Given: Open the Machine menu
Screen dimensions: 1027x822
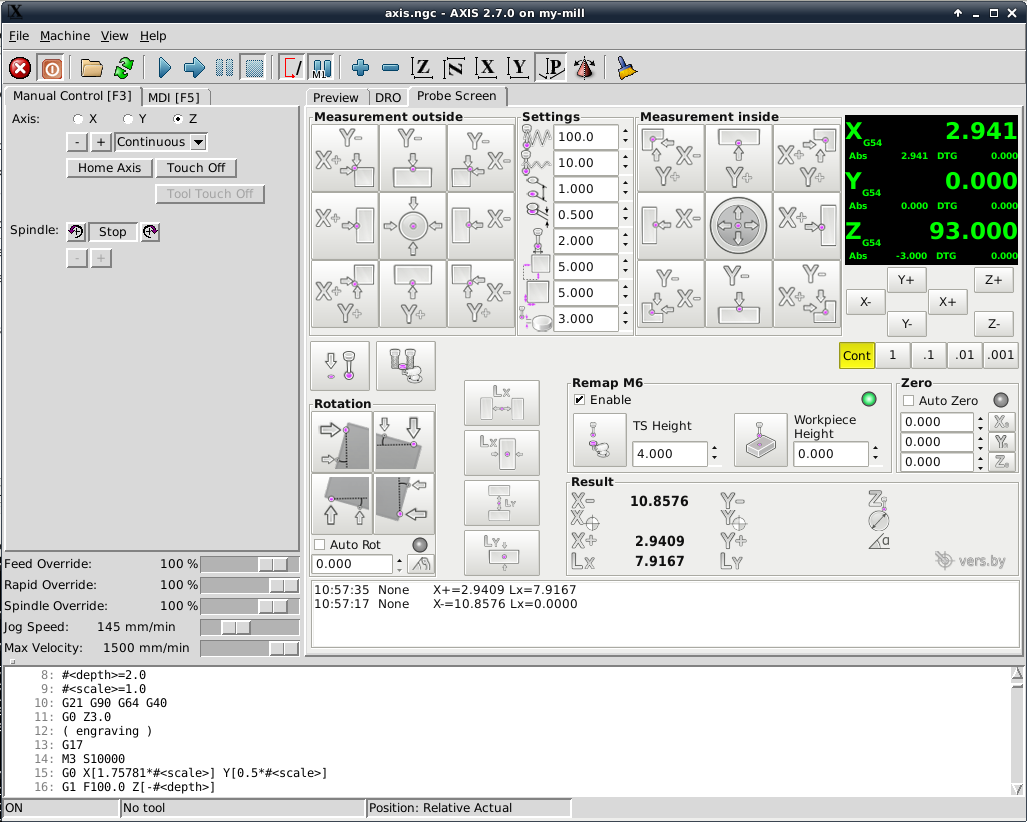Looking at the screenshot, I should tap(65, 36).
